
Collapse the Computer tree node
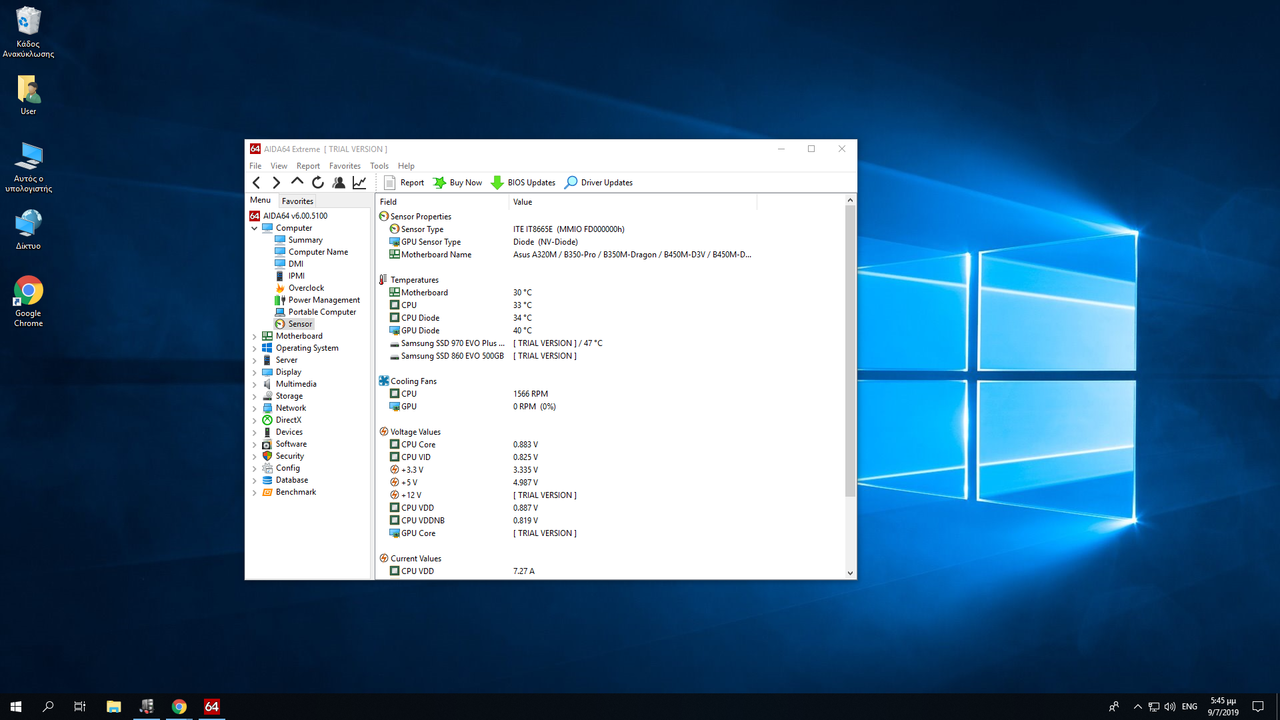click(254, 228)
